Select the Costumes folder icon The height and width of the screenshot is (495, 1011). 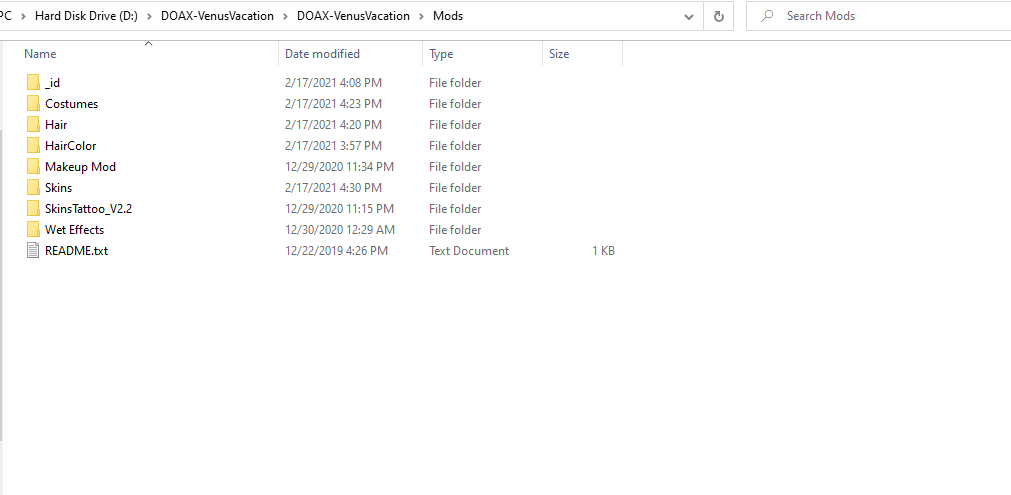tap(34, 104)
